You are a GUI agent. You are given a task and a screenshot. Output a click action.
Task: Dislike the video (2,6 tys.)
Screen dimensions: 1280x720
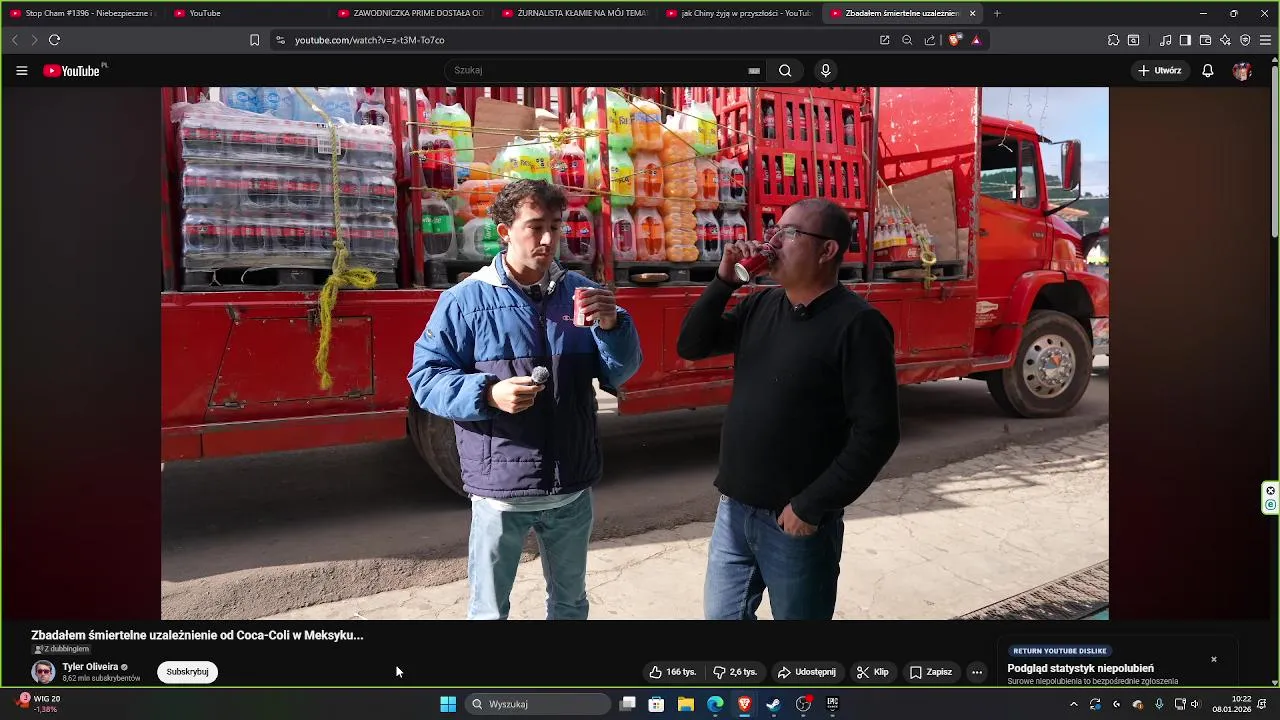tap(735, 672)
